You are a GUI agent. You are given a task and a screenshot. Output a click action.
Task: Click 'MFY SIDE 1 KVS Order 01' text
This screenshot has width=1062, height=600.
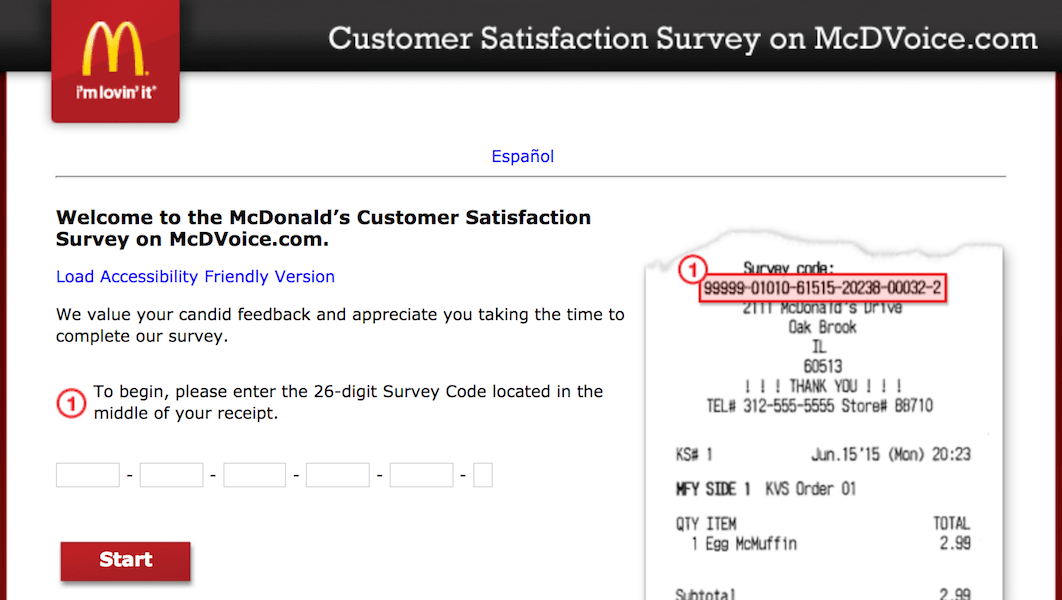pos(766,489)
